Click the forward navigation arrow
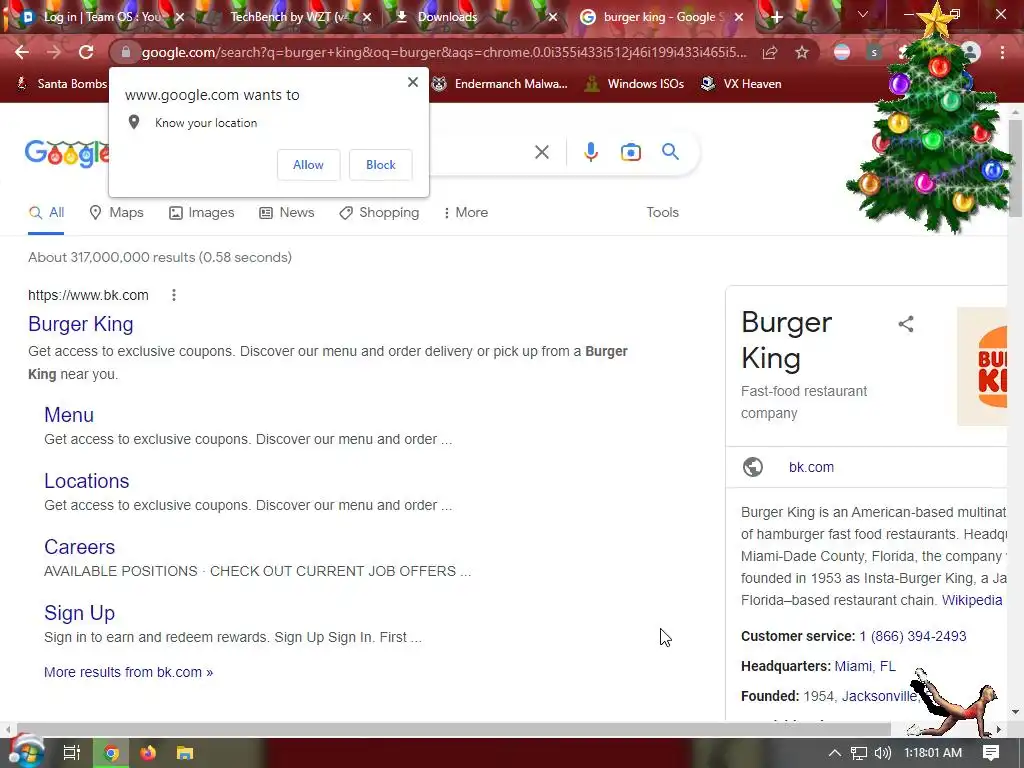1024x768 pixels. 54,52
